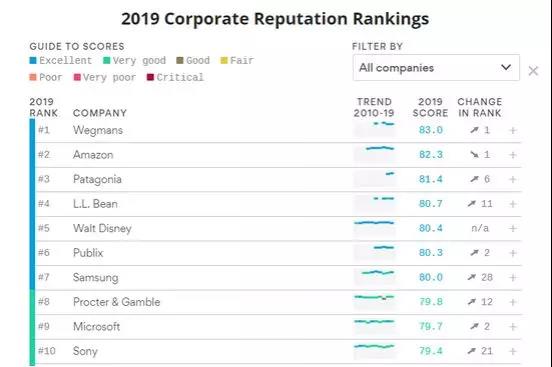
Task: Click the Change in Rank column header
Action: coord(479,107)
